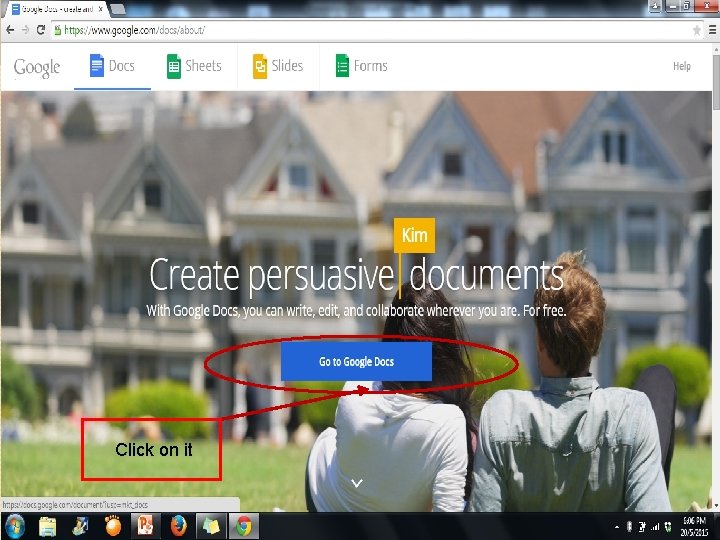The image size is (720, 540).
Task: Select the Forms tab
Action: (362, 66)
